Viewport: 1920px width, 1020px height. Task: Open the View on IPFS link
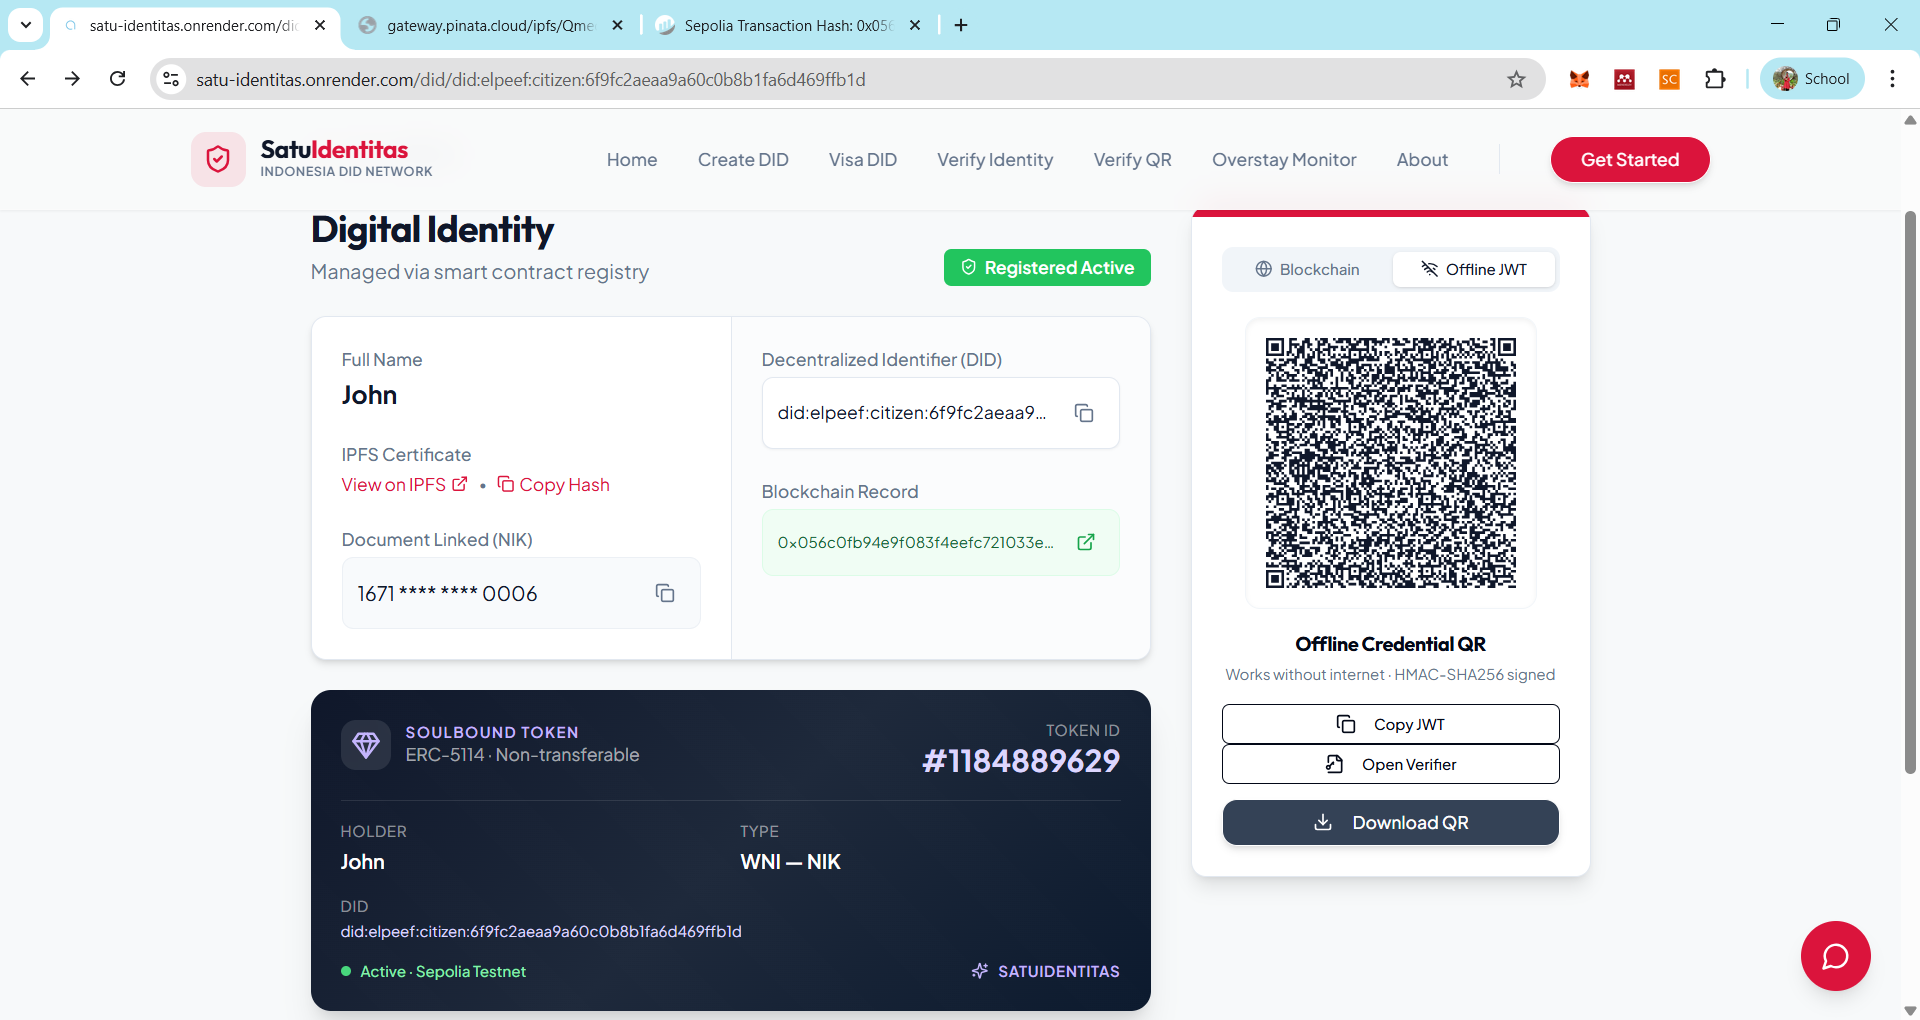[404, 485]
